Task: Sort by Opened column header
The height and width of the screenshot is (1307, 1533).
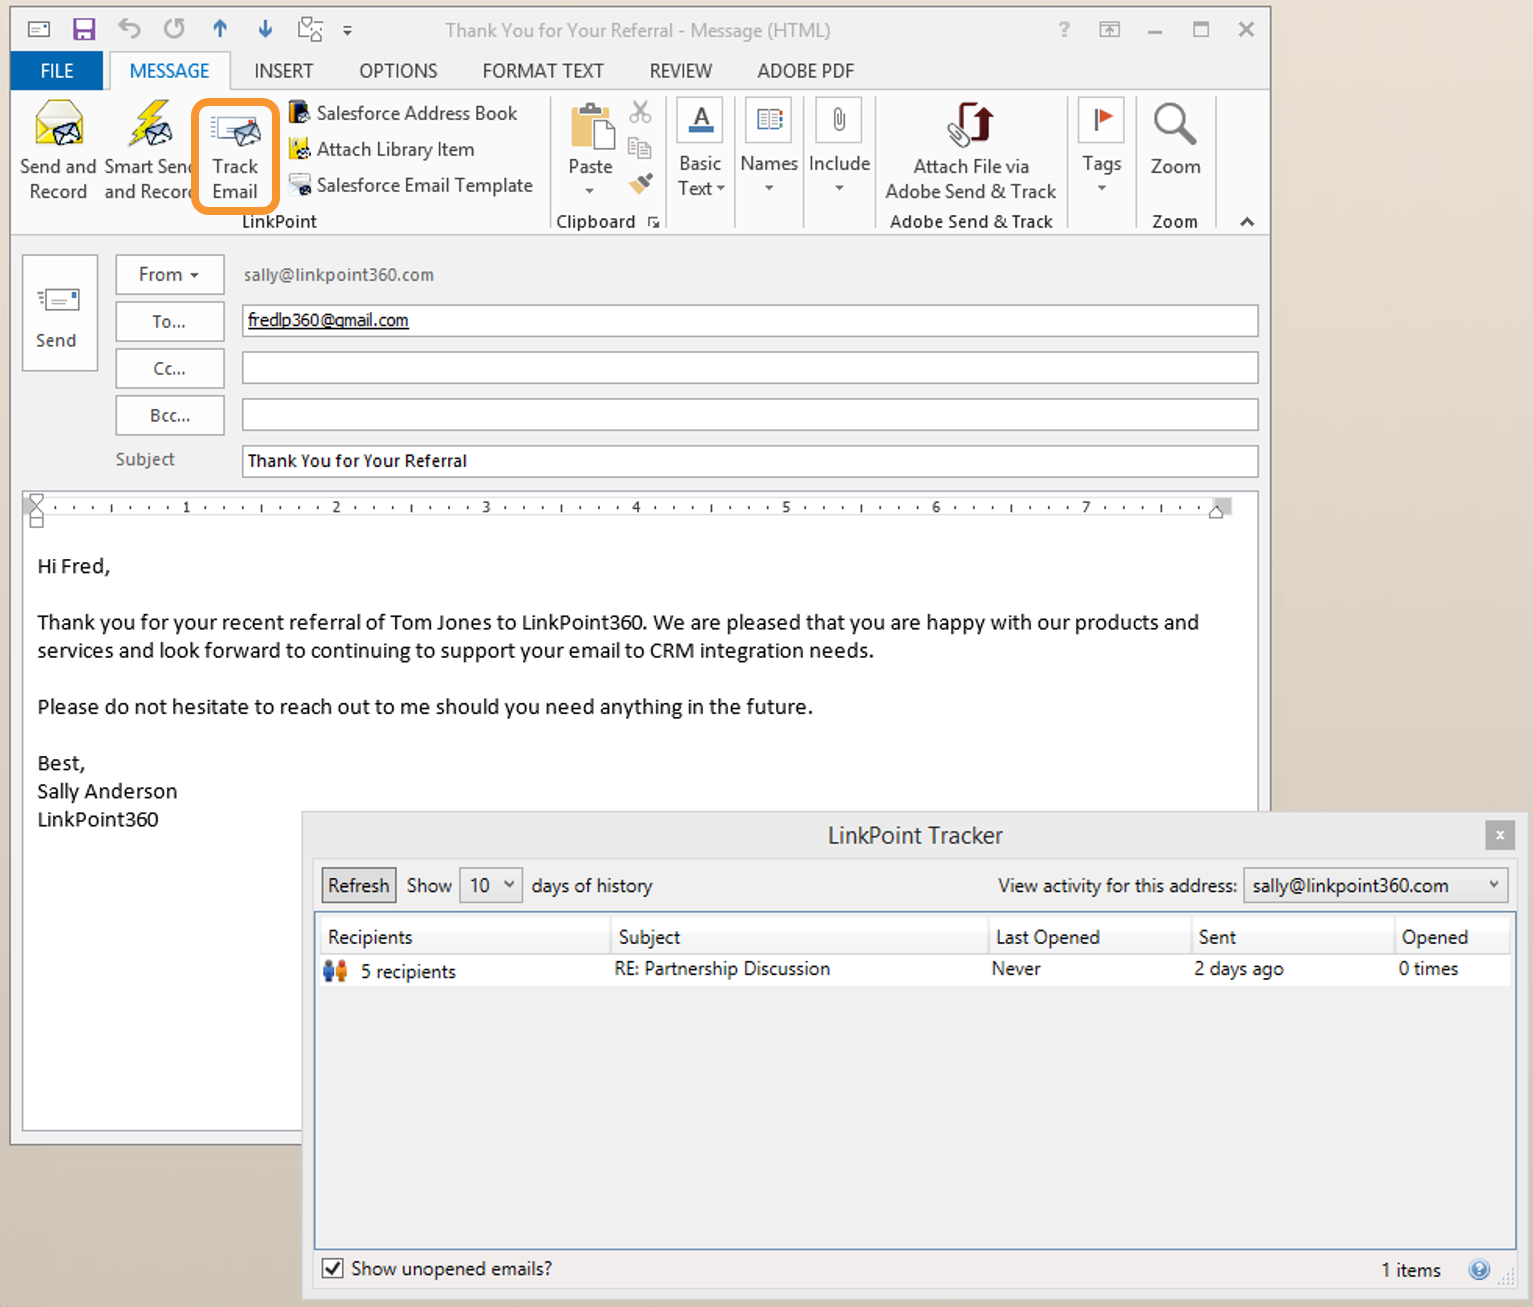Action: tap(1452, 937)
